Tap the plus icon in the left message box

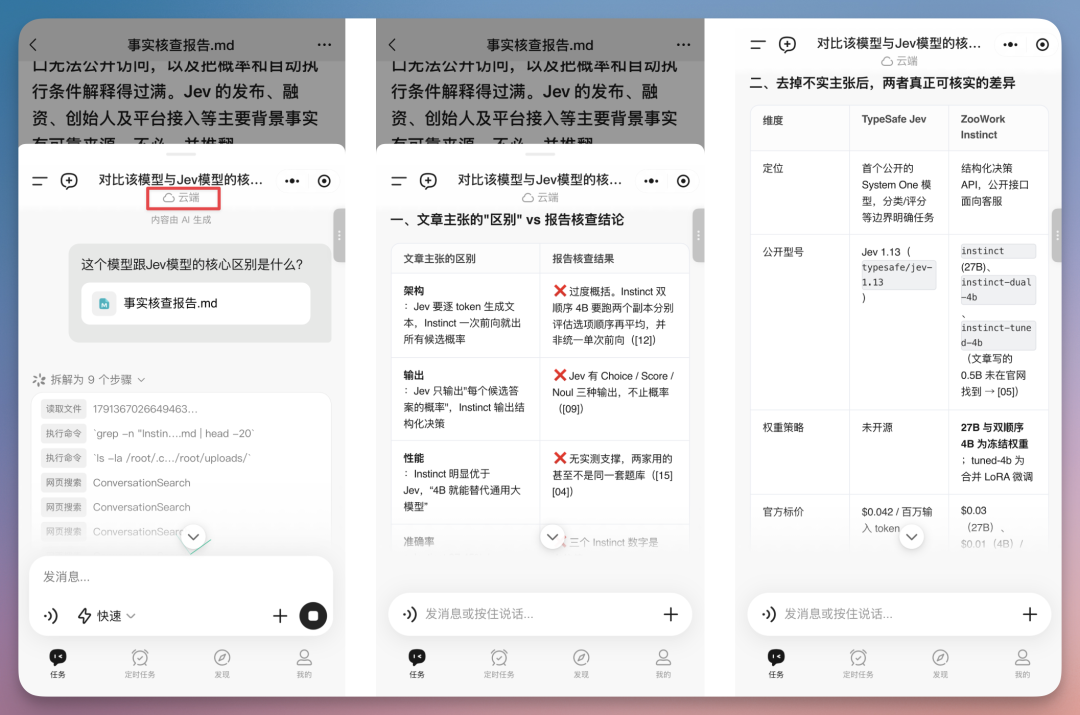280,616
